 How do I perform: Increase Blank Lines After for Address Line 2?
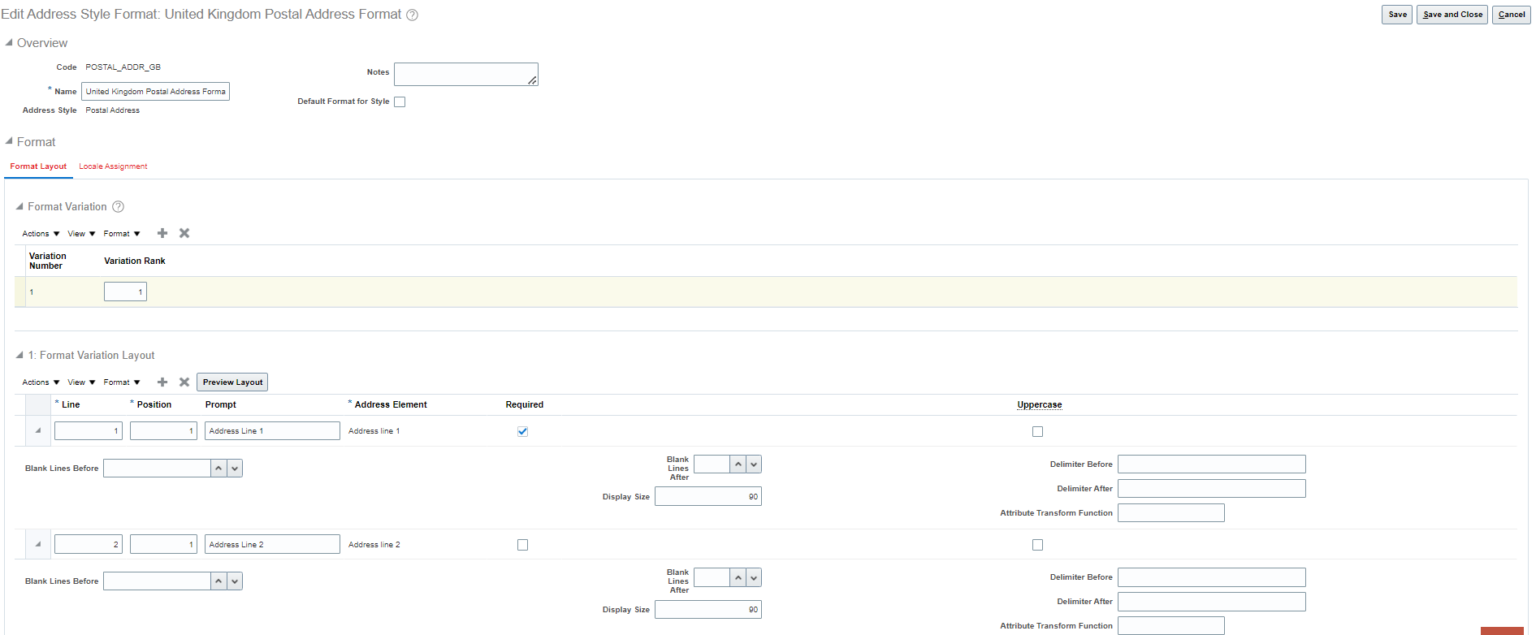tap(738, 577)
